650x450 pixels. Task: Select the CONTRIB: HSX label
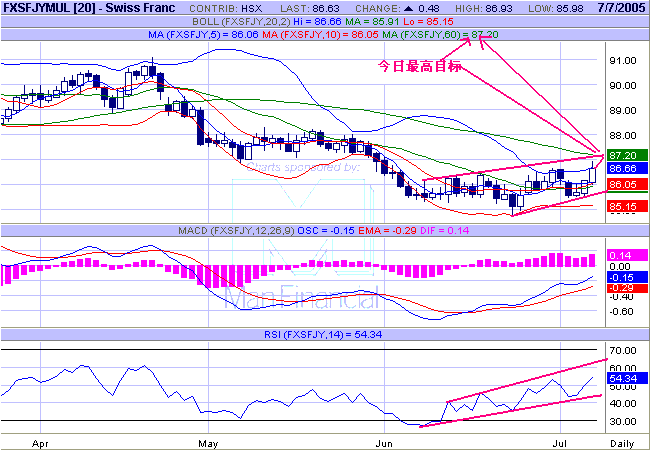pyautogui.click(x=226, y=8)
